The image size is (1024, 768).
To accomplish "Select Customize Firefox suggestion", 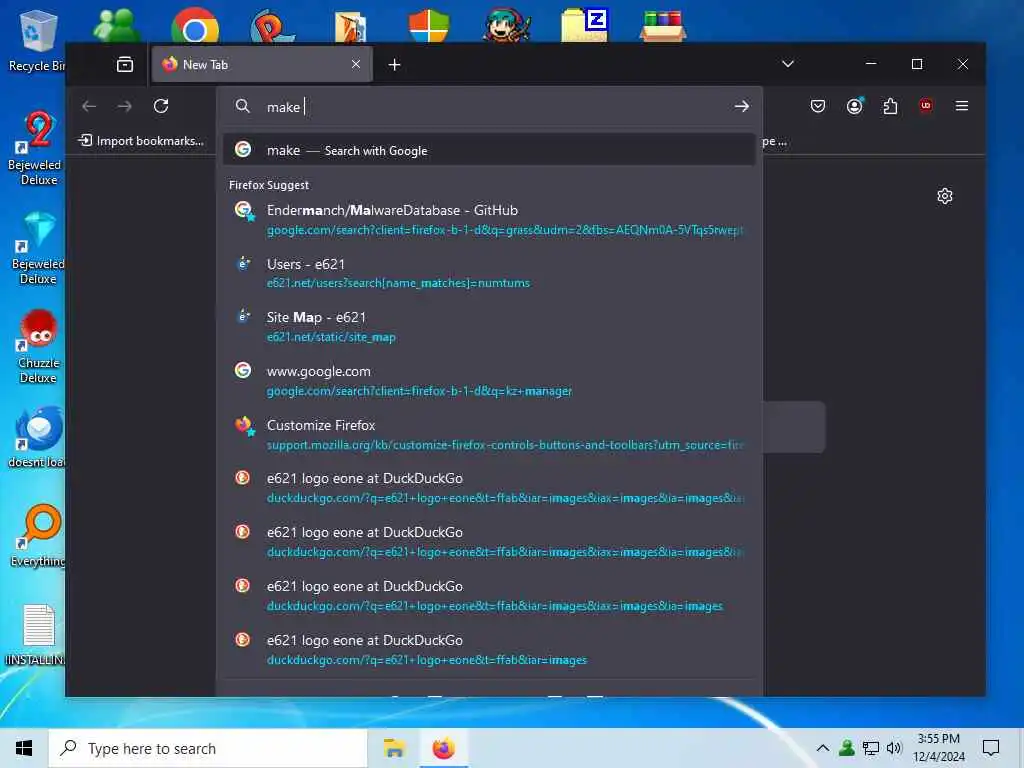I will coord(489,434).
